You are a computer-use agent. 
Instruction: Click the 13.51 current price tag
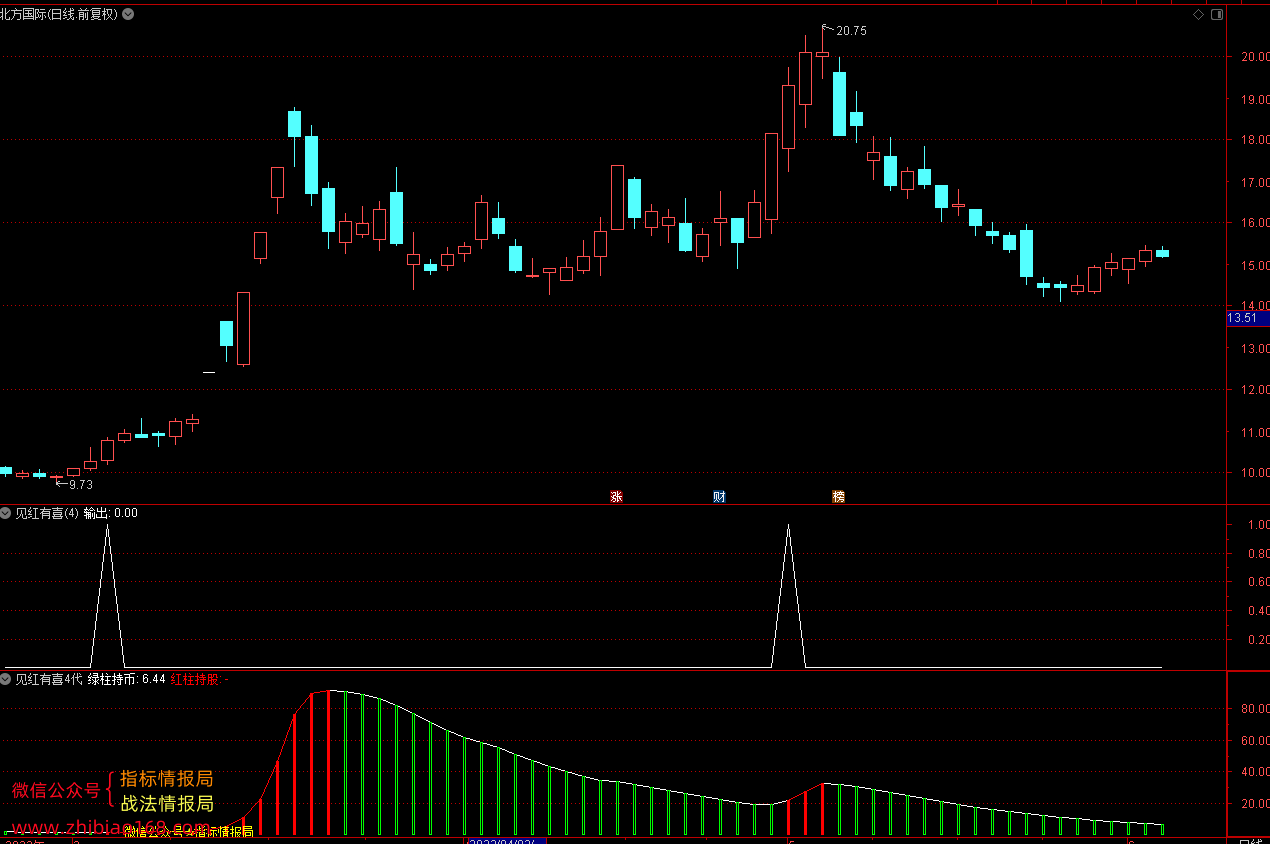(x=1248, y=318)
